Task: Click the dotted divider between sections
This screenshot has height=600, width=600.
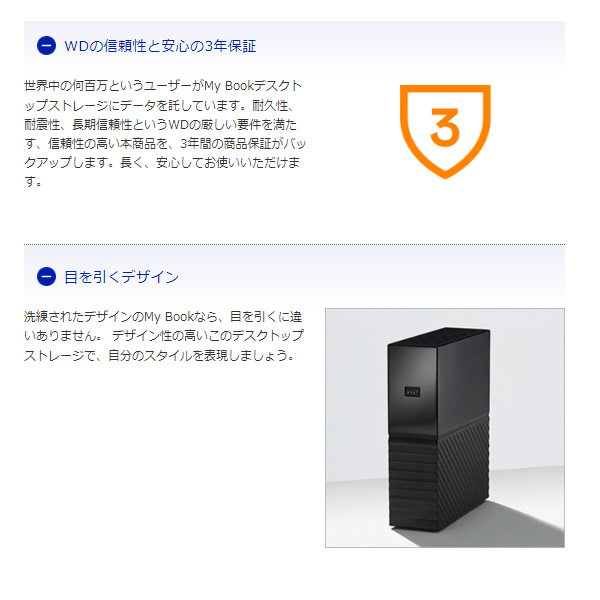Action: [294, 244]
